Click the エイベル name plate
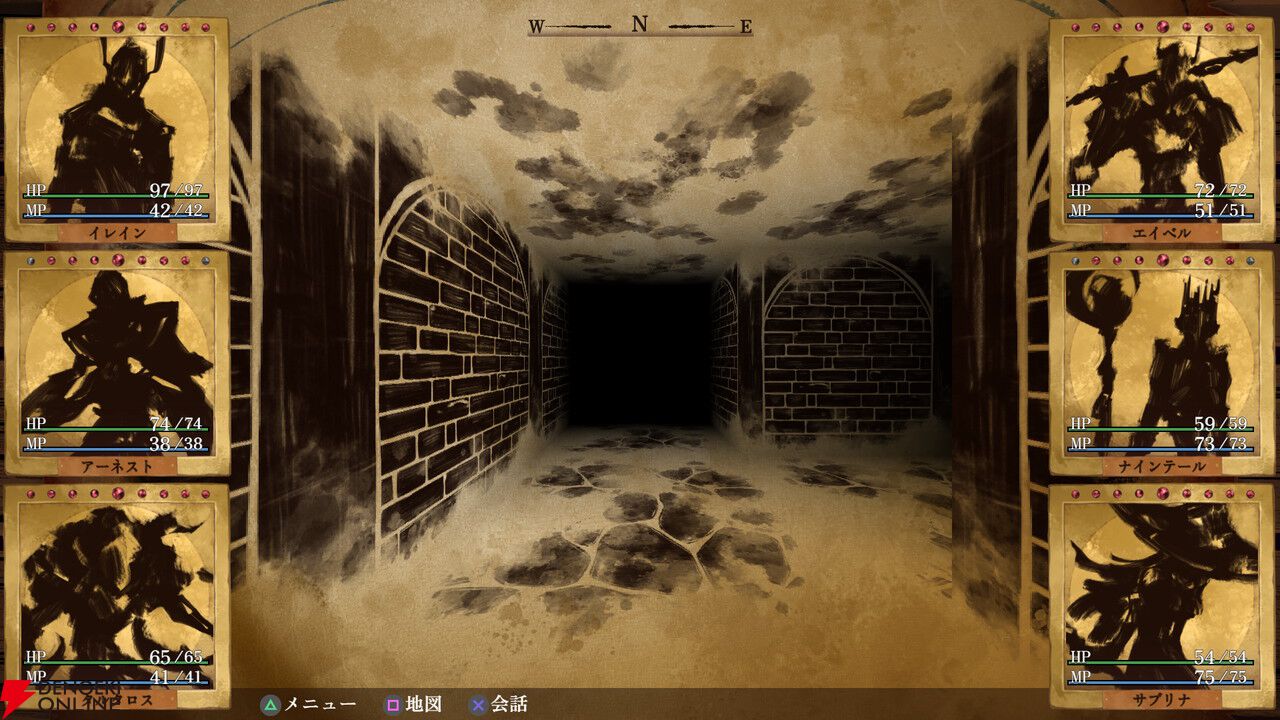 pos(1161,232)
